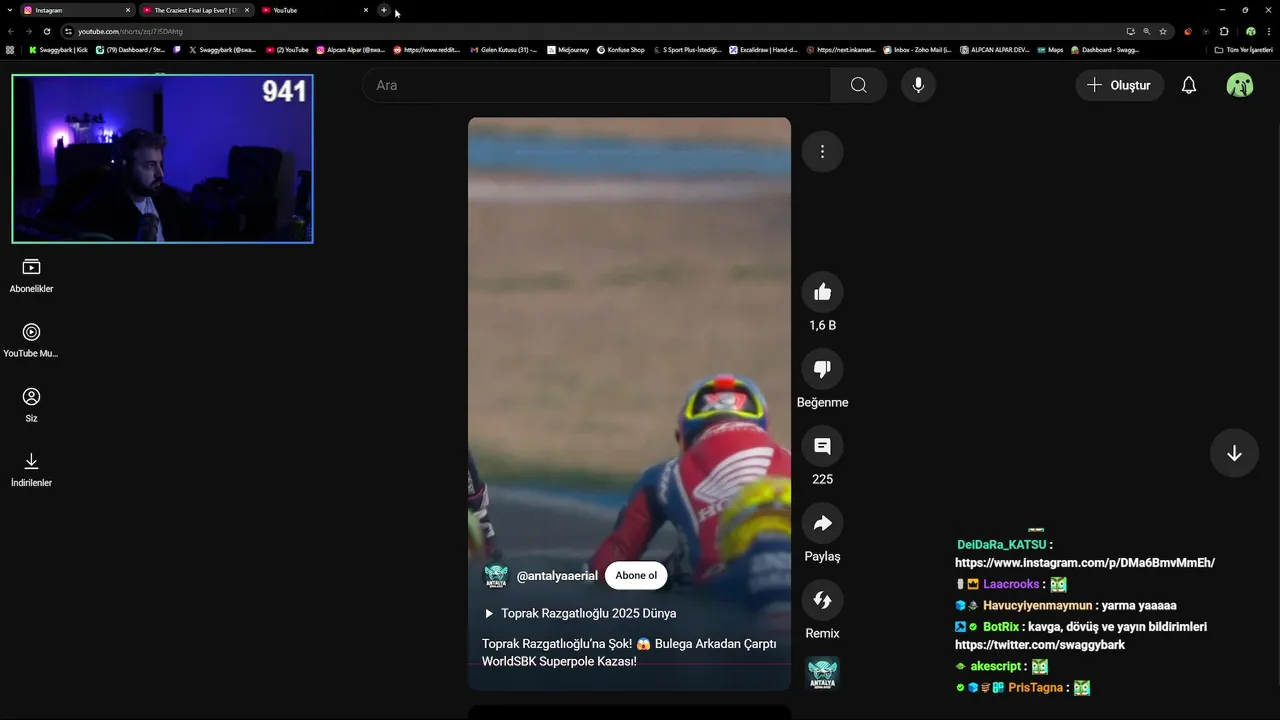Click the address bar URL

[x=130, y=31]
